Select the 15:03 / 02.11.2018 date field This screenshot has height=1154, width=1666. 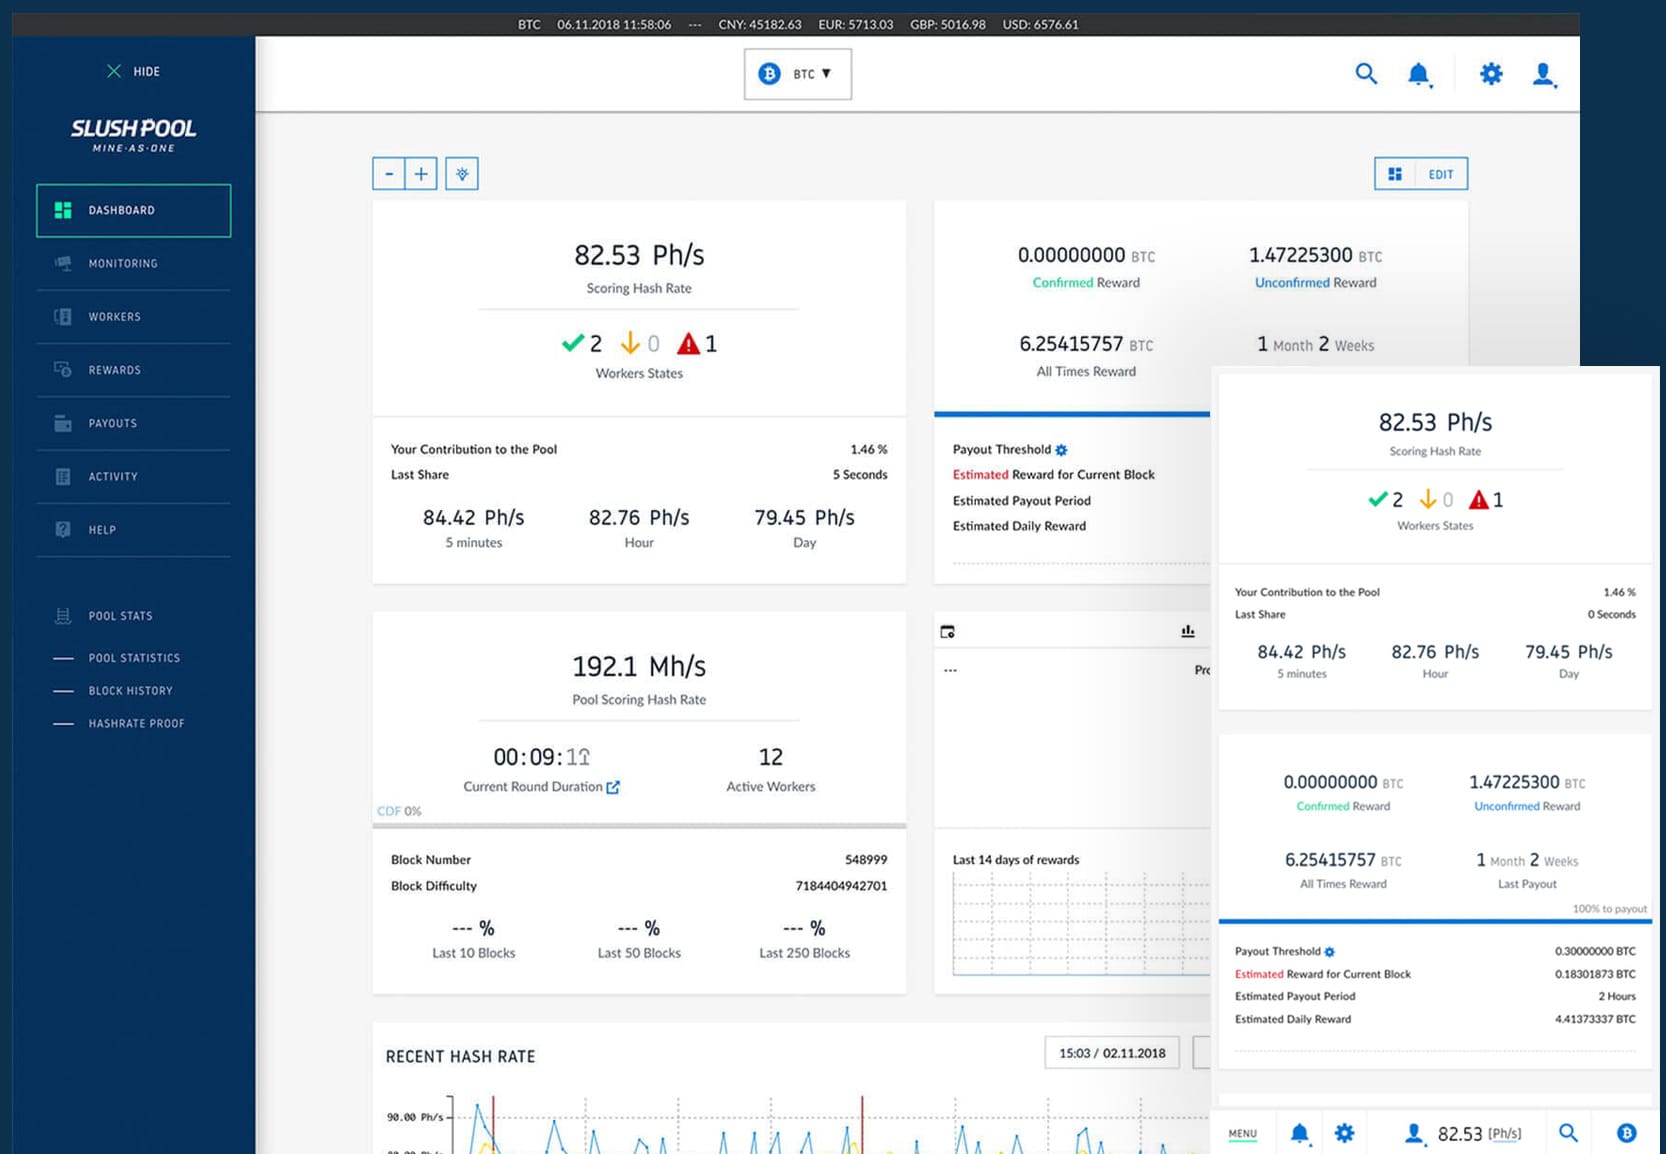pyautogui.click(x=1112, y=1053)
